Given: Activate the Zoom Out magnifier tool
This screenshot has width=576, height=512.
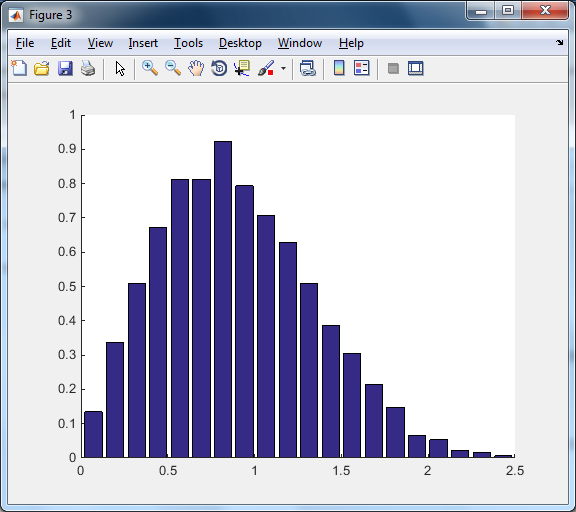Looking at the screenshot, I should pyautogui.click(x=173, y=68).
